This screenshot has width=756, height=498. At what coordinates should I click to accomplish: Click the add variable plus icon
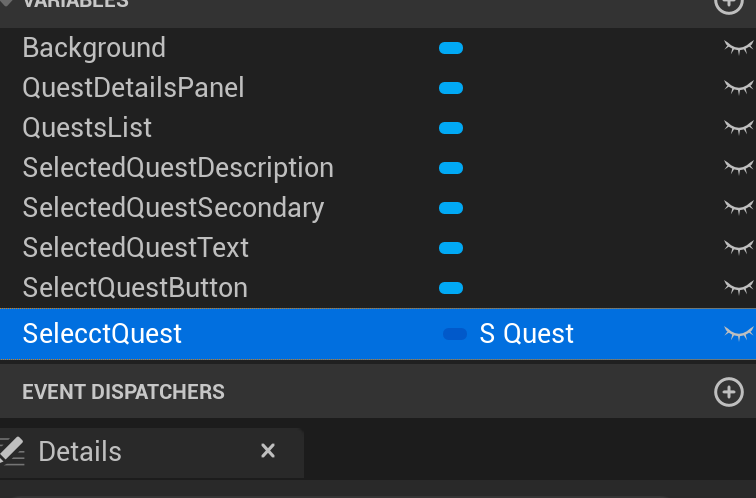[x=729, y=3]
